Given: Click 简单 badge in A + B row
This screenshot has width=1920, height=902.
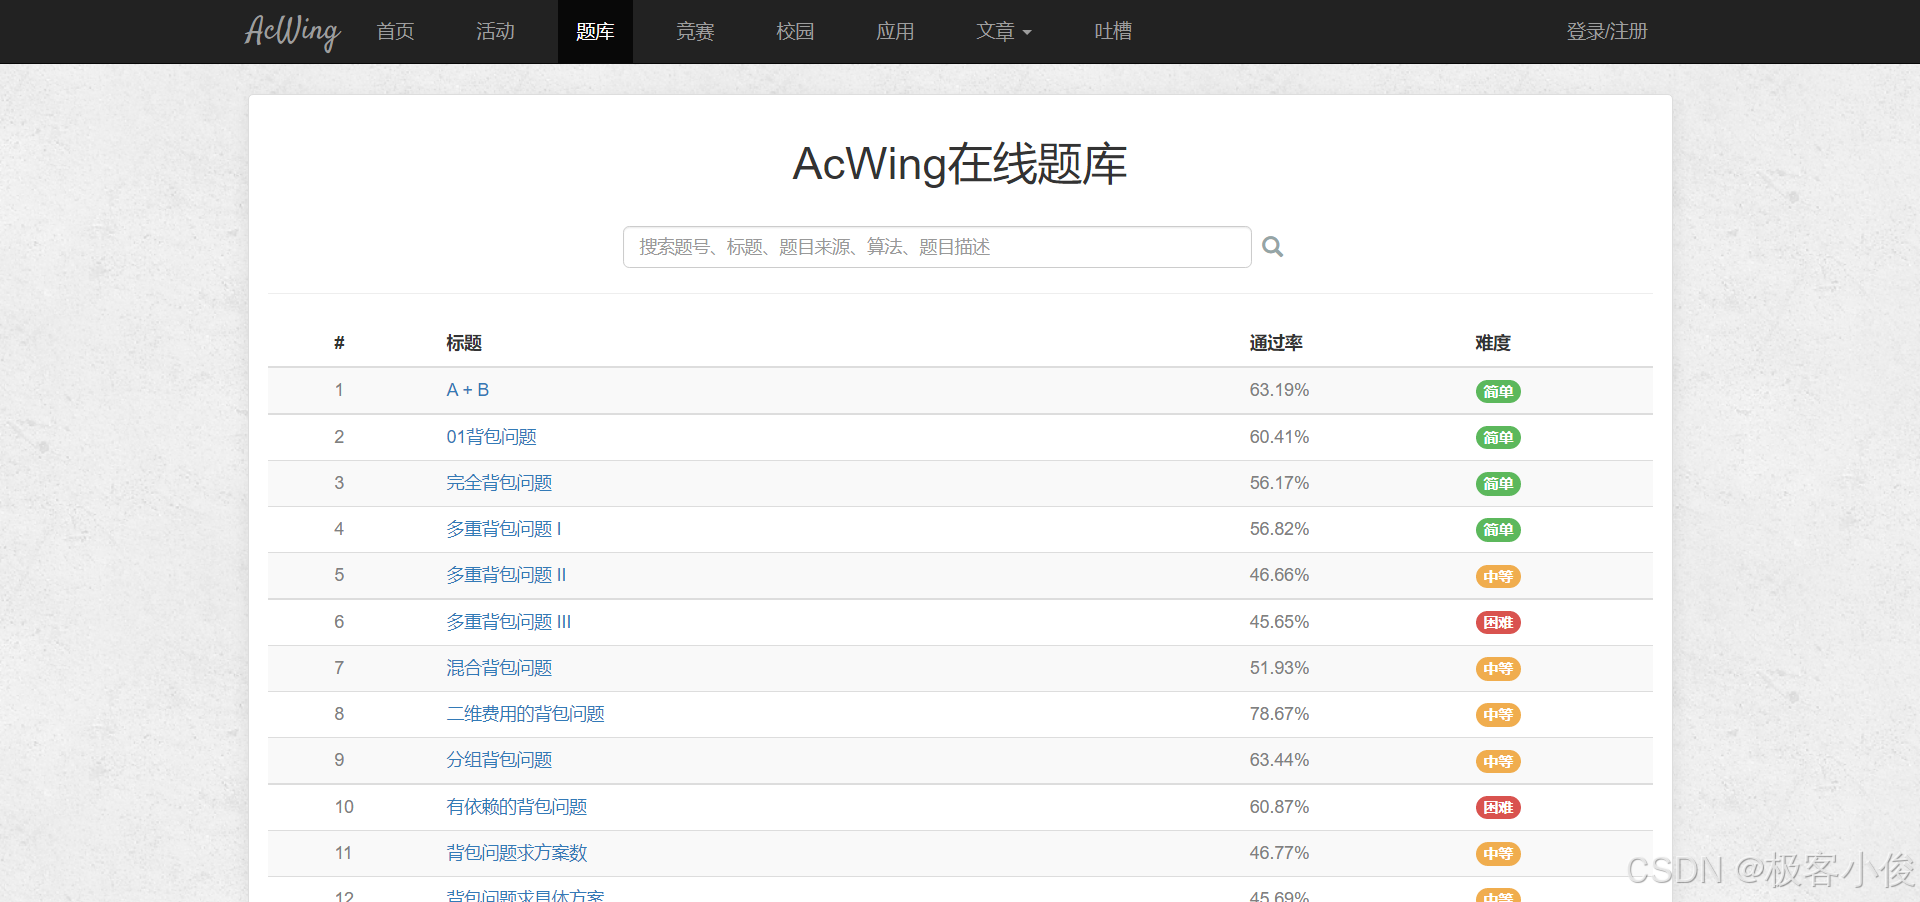Looking at the screenshot, I should [x=1498, y=391].
